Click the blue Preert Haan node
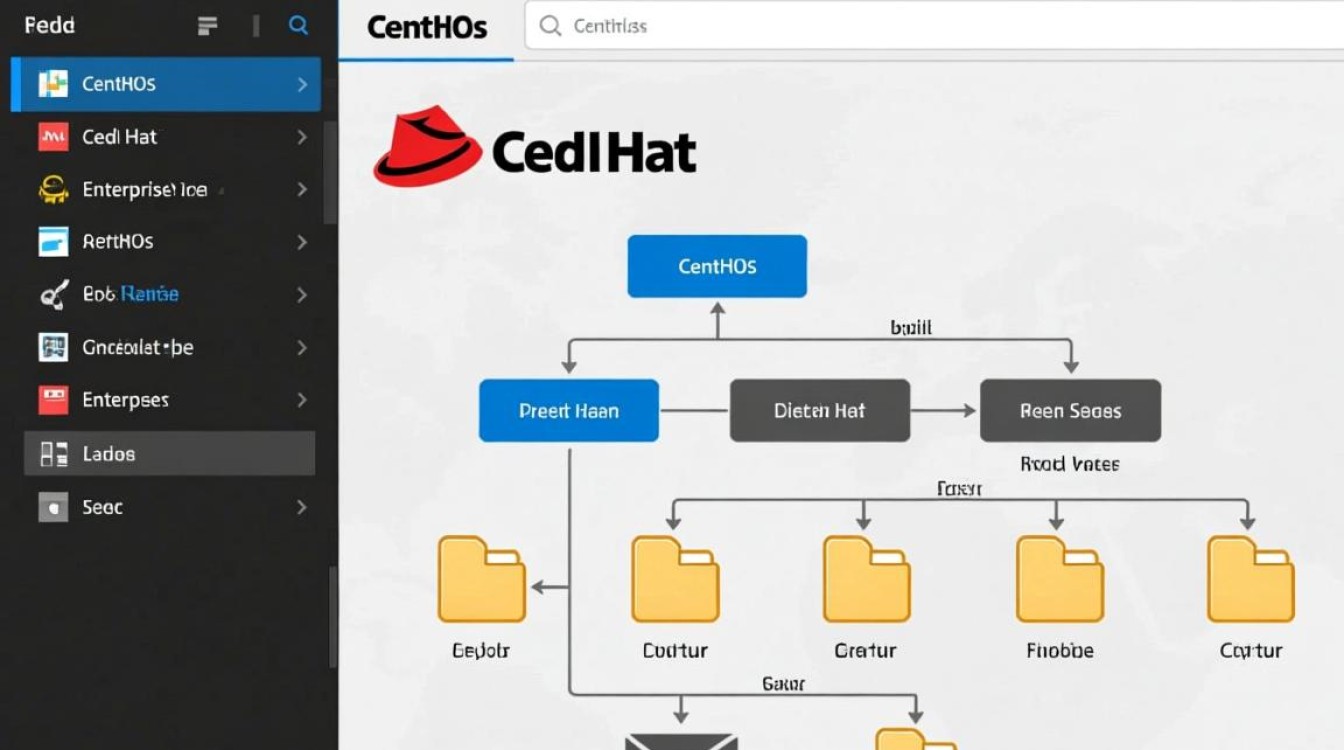Viewport: 1344px width, 750px height. pyautogui.click(x=569, y=410)
